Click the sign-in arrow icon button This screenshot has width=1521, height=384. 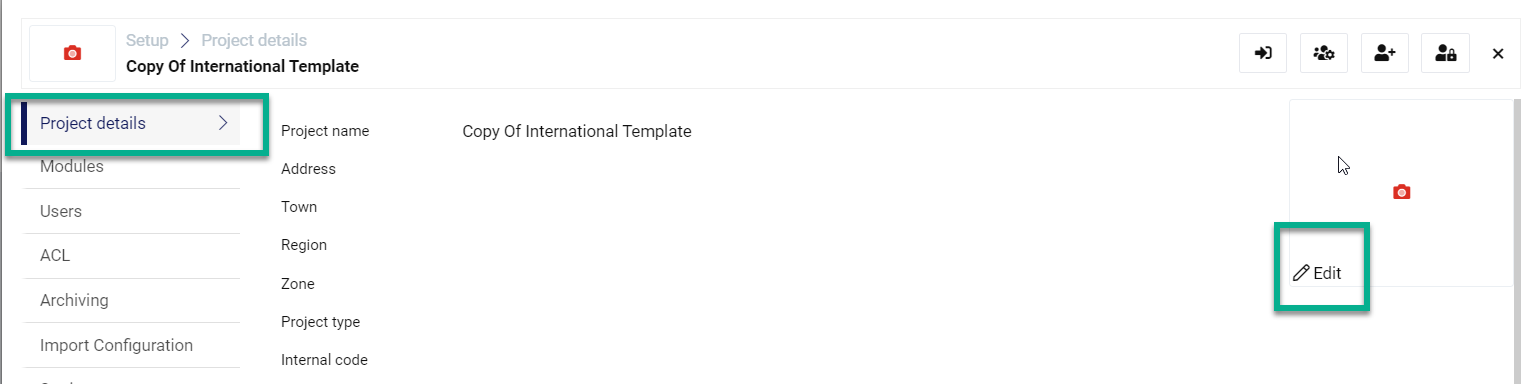point(1263,54)
